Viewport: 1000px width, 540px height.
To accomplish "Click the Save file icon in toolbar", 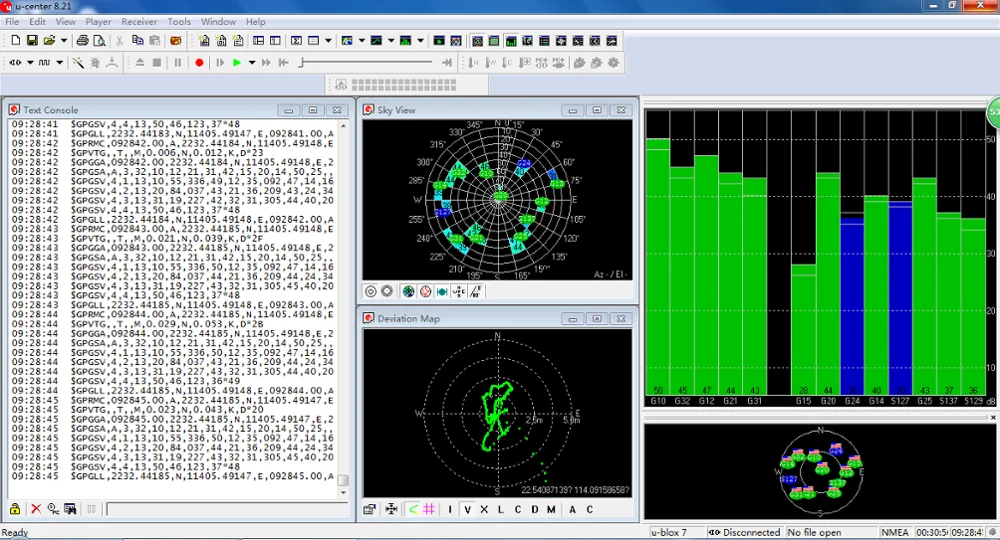I will click(x=32, y=41).
